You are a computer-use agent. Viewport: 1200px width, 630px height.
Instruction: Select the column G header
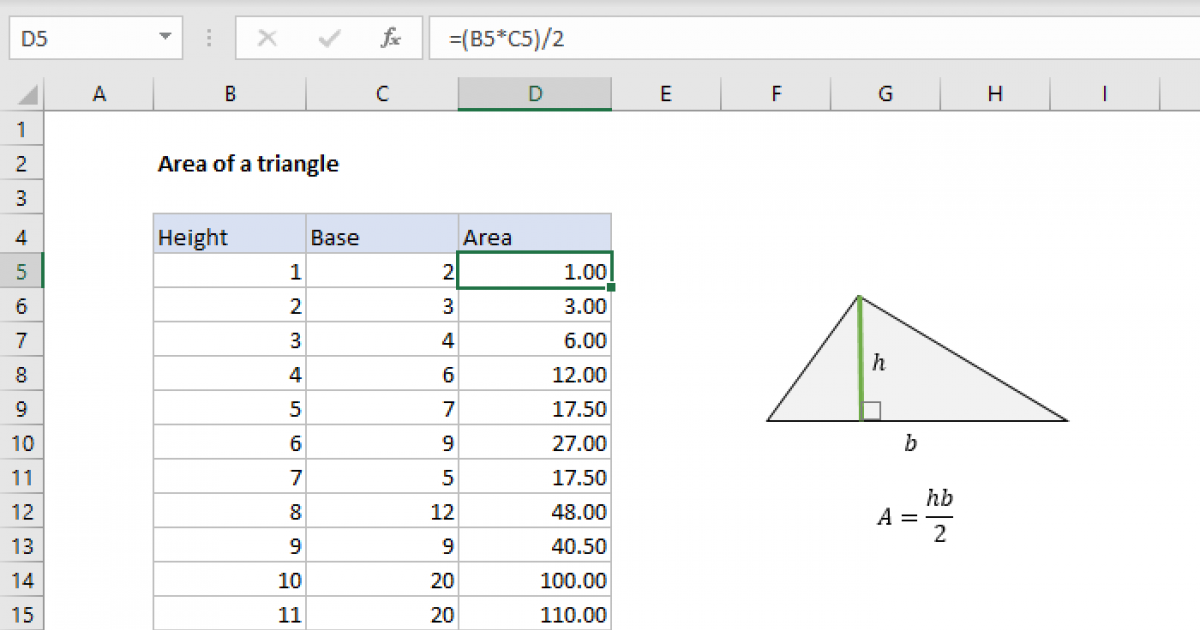[x=885, y=93]
